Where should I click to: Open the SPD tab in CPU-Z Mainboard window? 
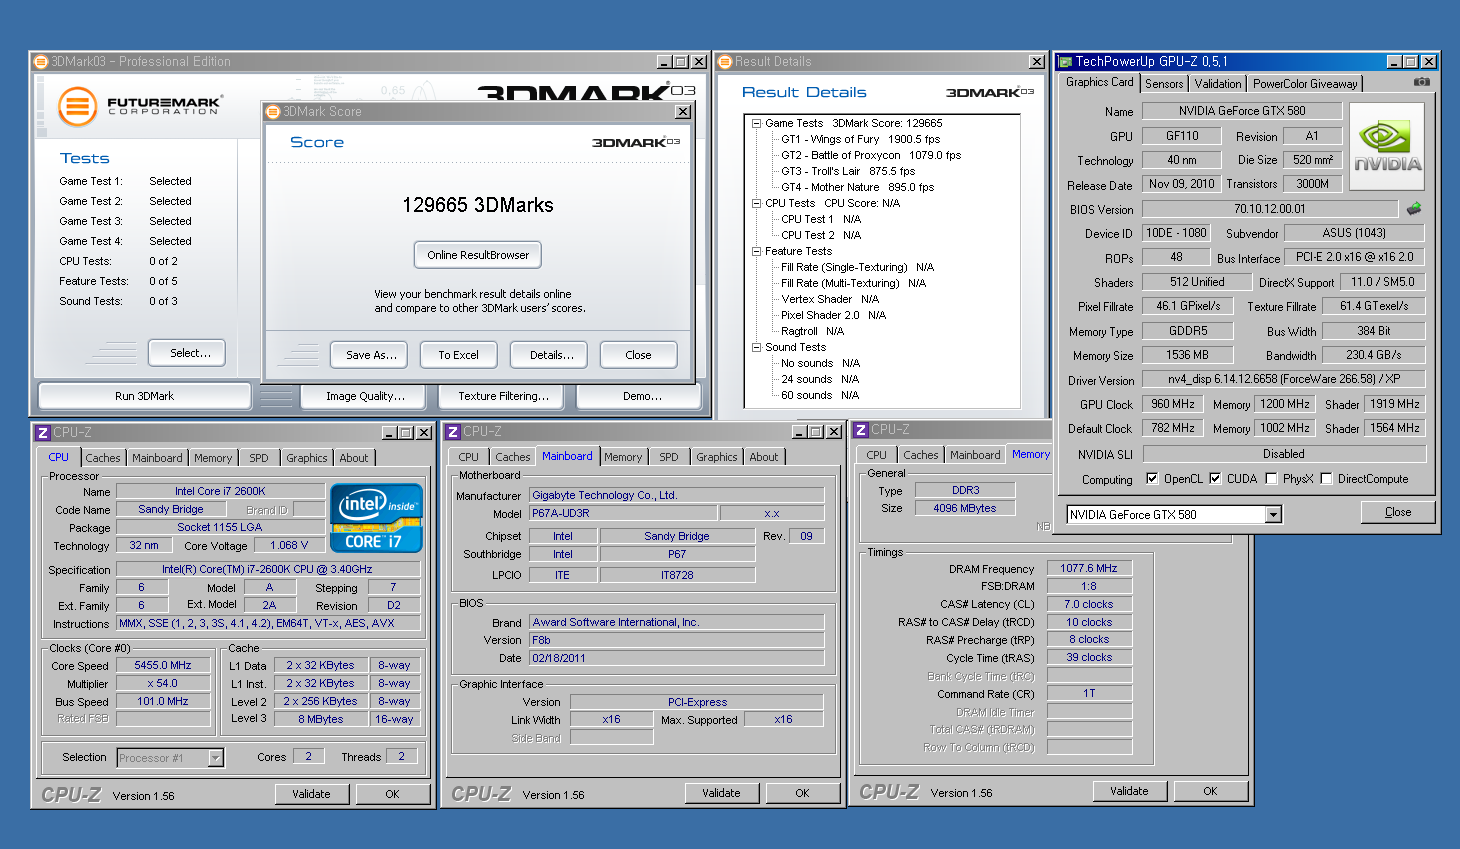pos(669,457)
